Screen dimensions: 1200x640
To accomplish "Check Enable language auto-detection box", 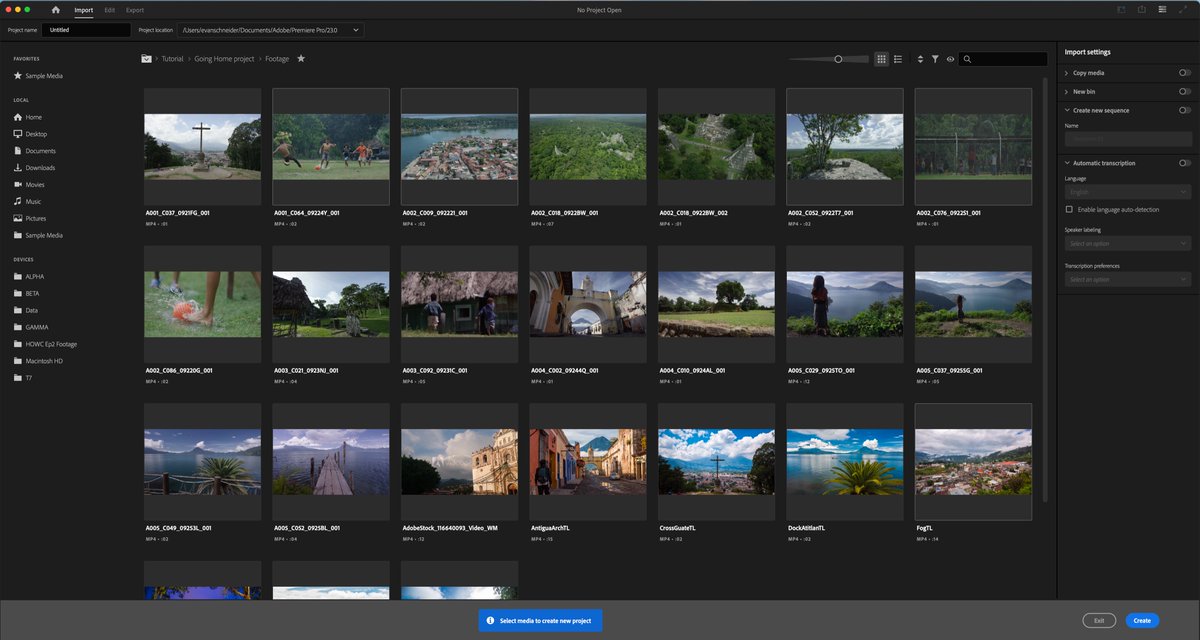I will pyautogui.click(x=1069, y=209).
